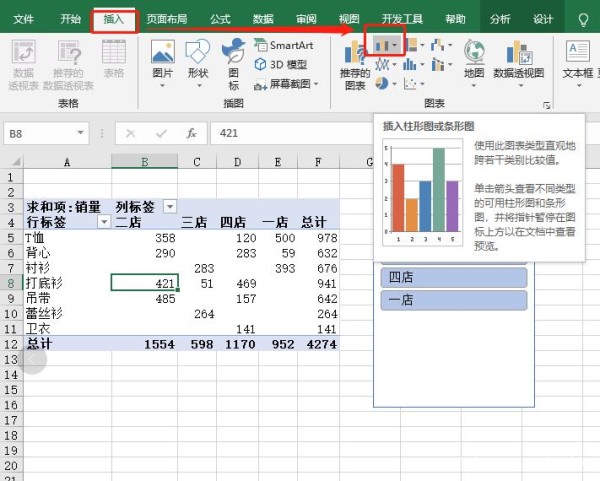Open the pie chart menu

pyautogui.click(x=385, y=83)
